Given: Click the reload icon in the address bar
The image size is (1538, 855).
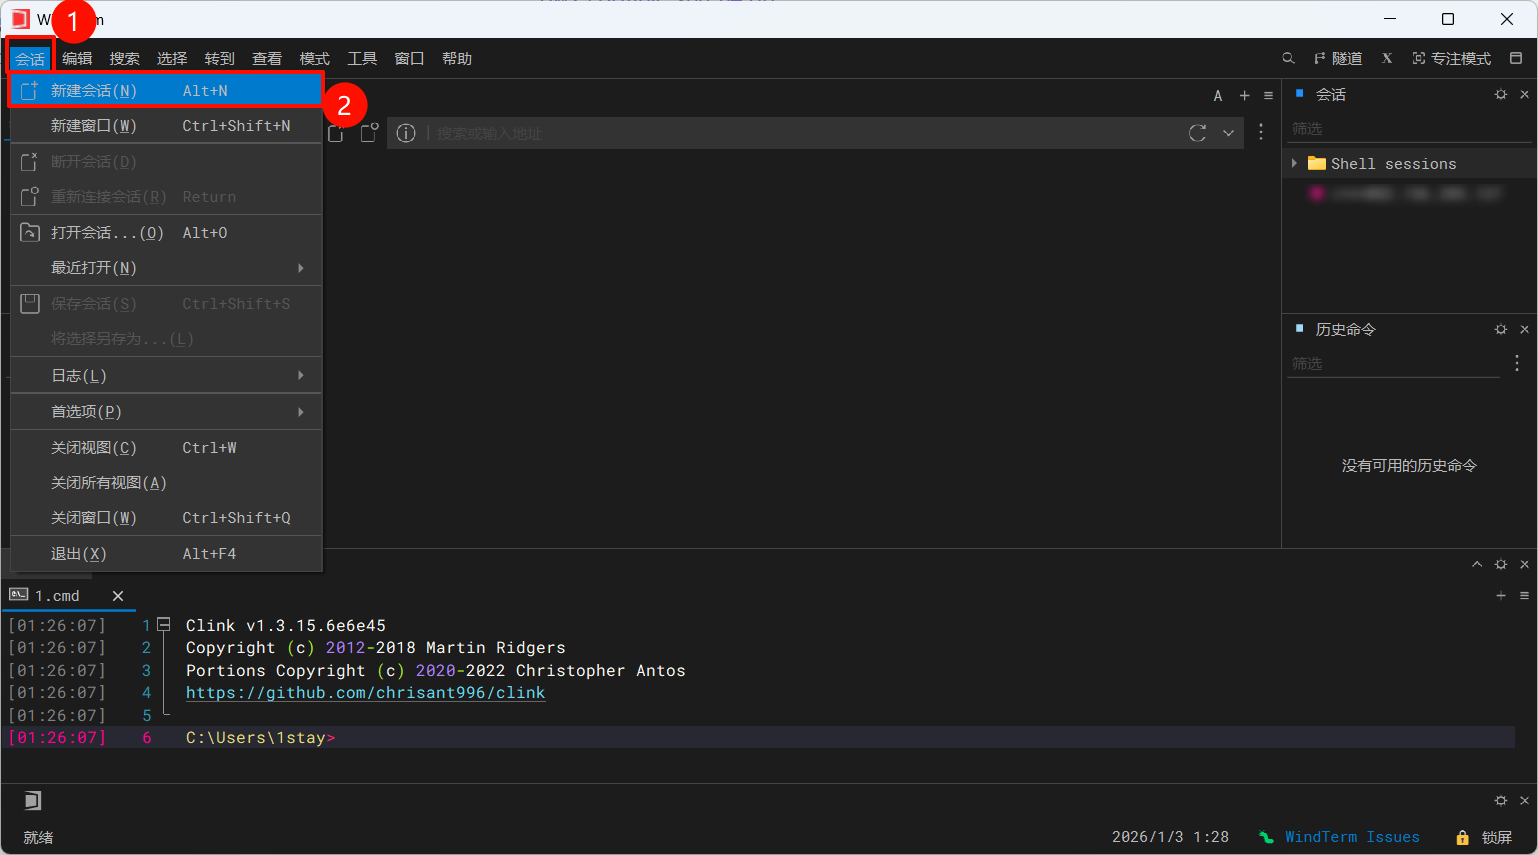Looking at the screenshot, I should click(1197, 133).
